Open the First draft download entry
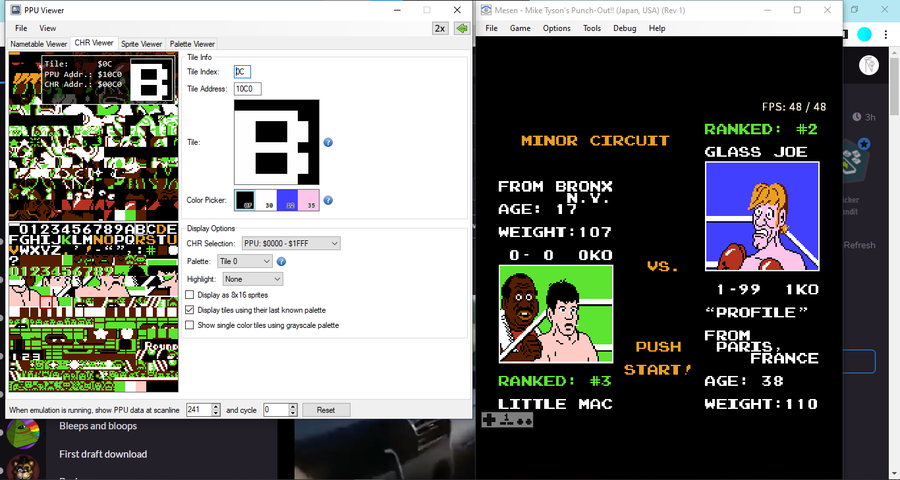900x480 pixels. (103, 454)
